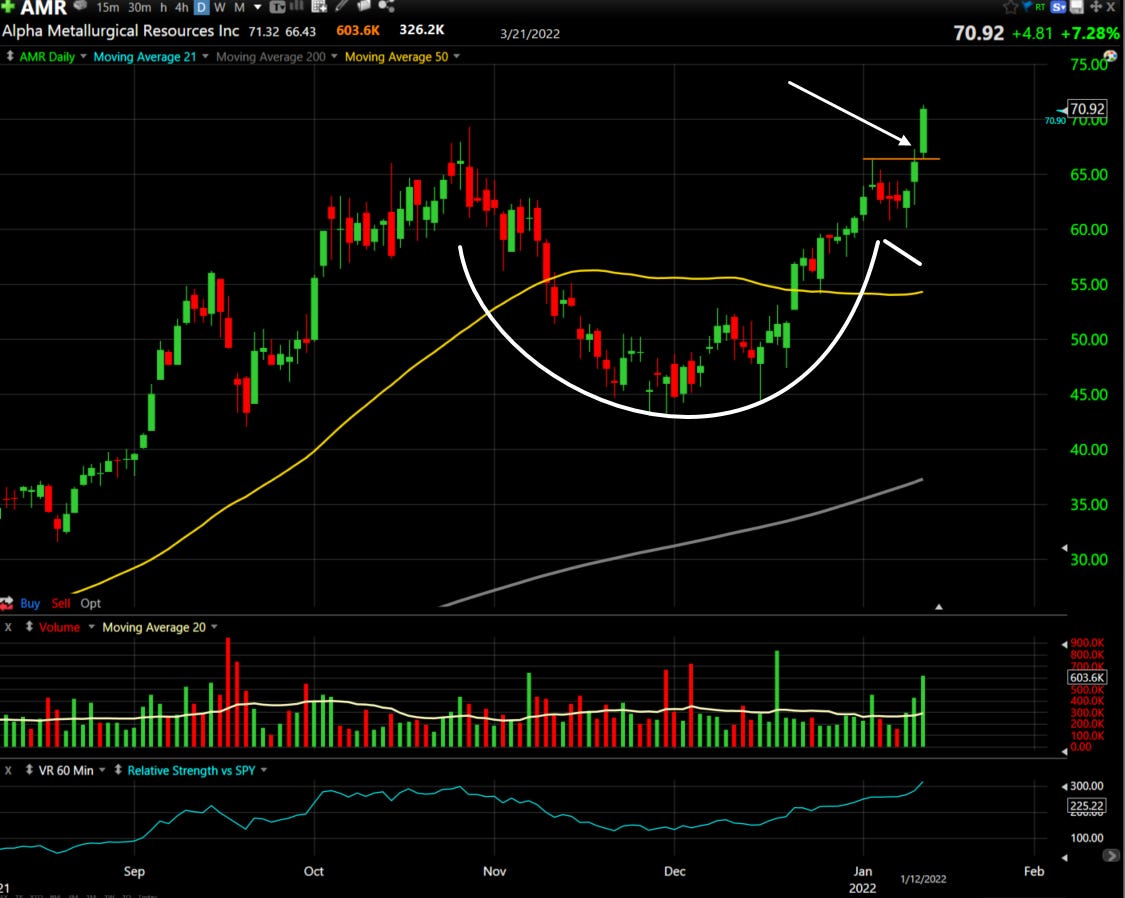This screenshot has width=1125, height=898.
Task: Open the Moving Average 21 dropdown arrow
Action: [205, 56]
